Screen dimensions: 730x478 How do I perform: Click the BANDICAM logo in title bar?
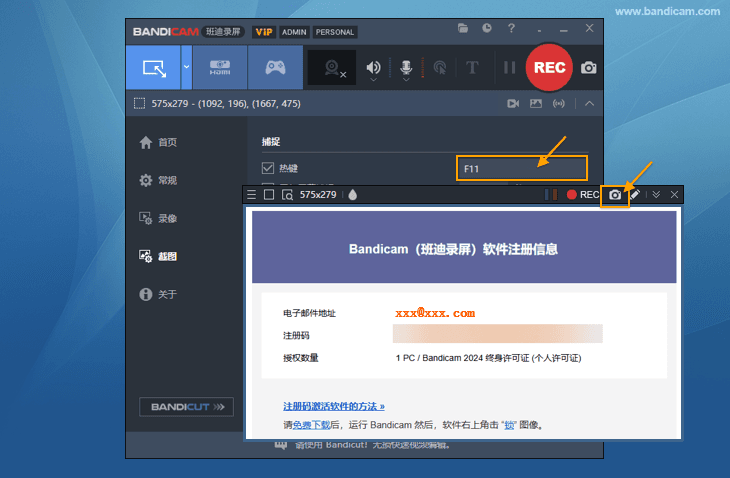166,32
